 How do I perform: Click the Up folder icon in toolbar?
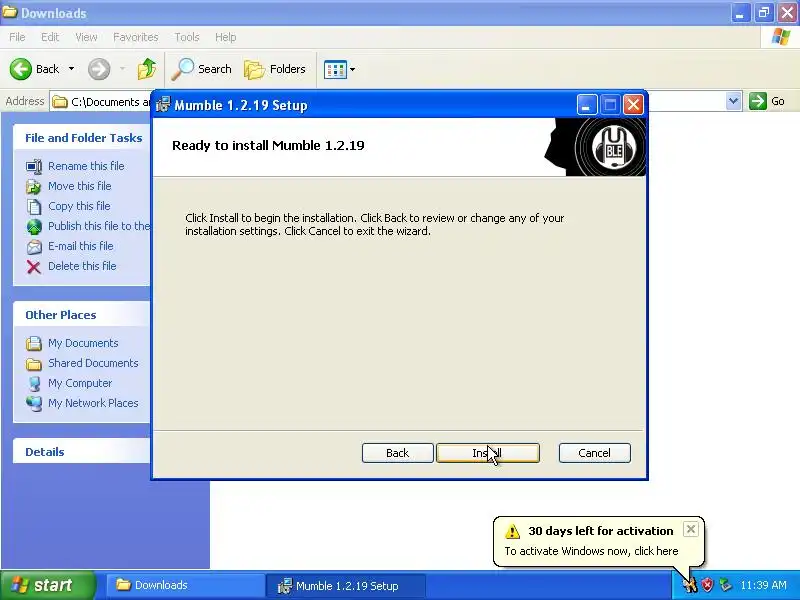147,69
